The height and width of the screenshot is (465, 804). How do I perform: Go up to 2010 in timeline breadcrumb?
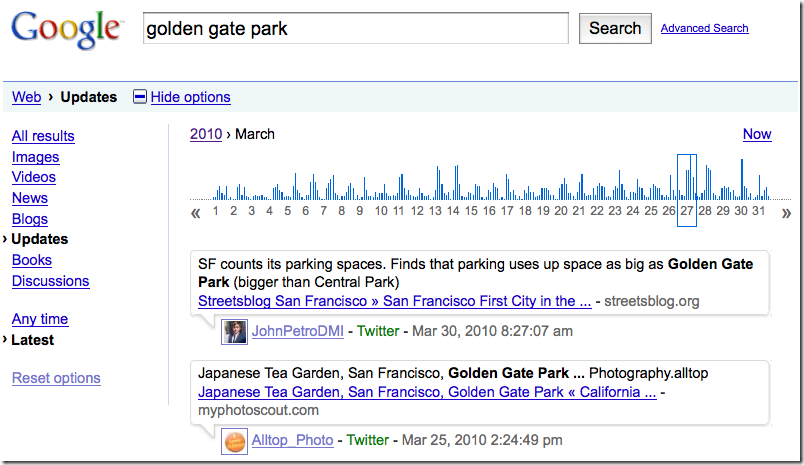pos(206,134)
